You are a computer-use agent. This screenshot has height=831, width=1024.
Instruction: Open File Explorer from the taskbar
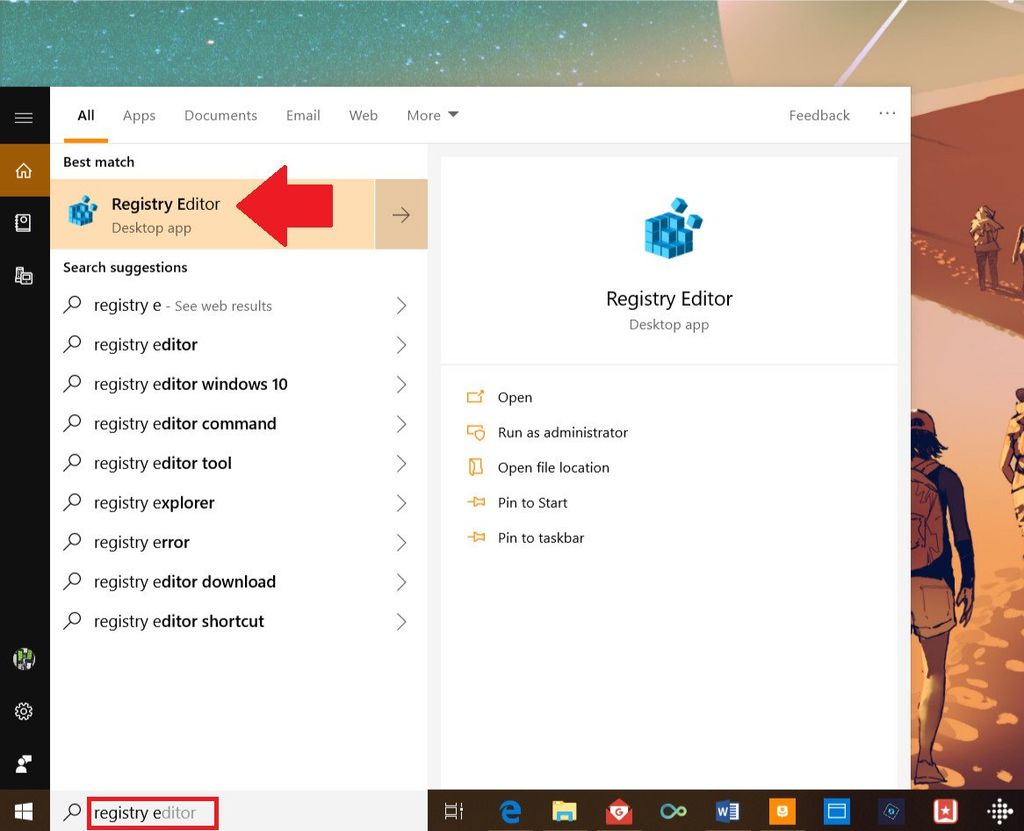tap(565, 811)
